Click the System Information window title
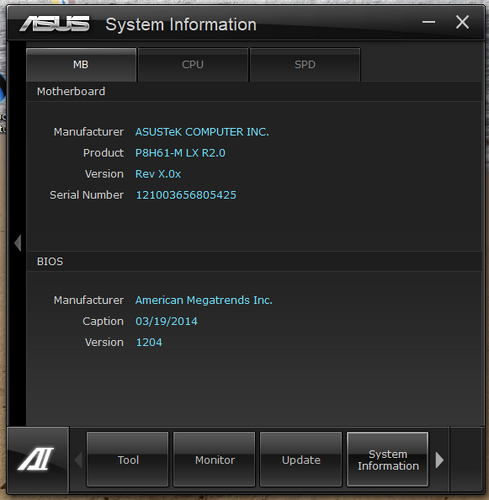The image size is (489, 500). point(181,25)
